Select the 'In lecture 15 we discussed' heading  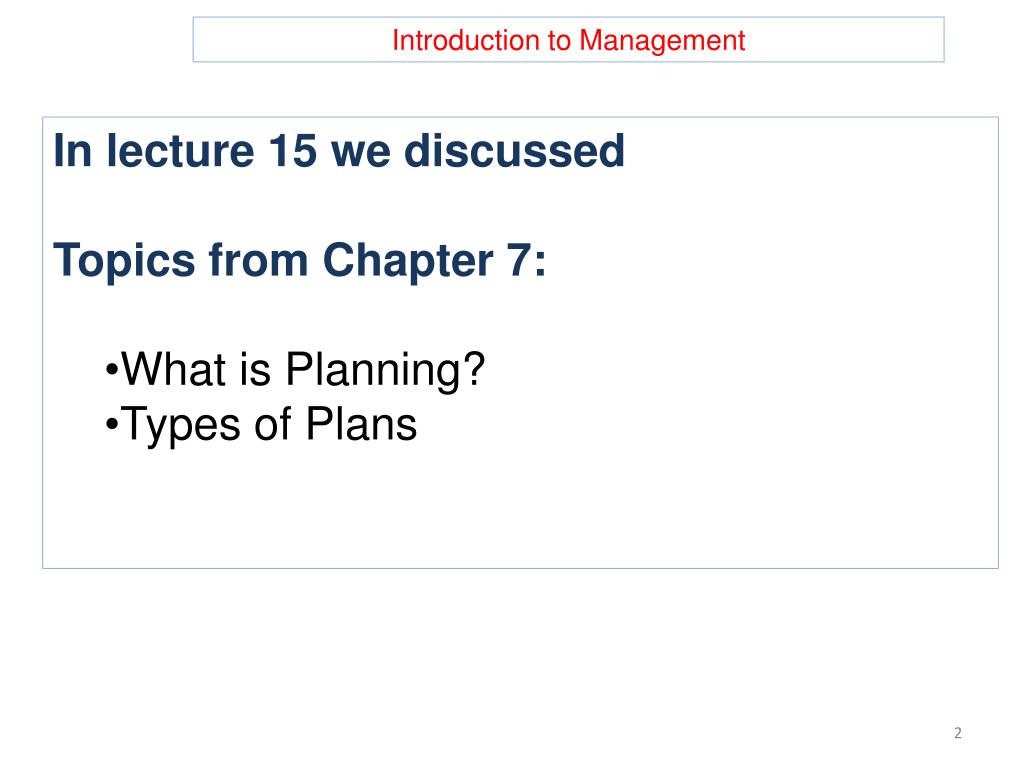[339, 151]
